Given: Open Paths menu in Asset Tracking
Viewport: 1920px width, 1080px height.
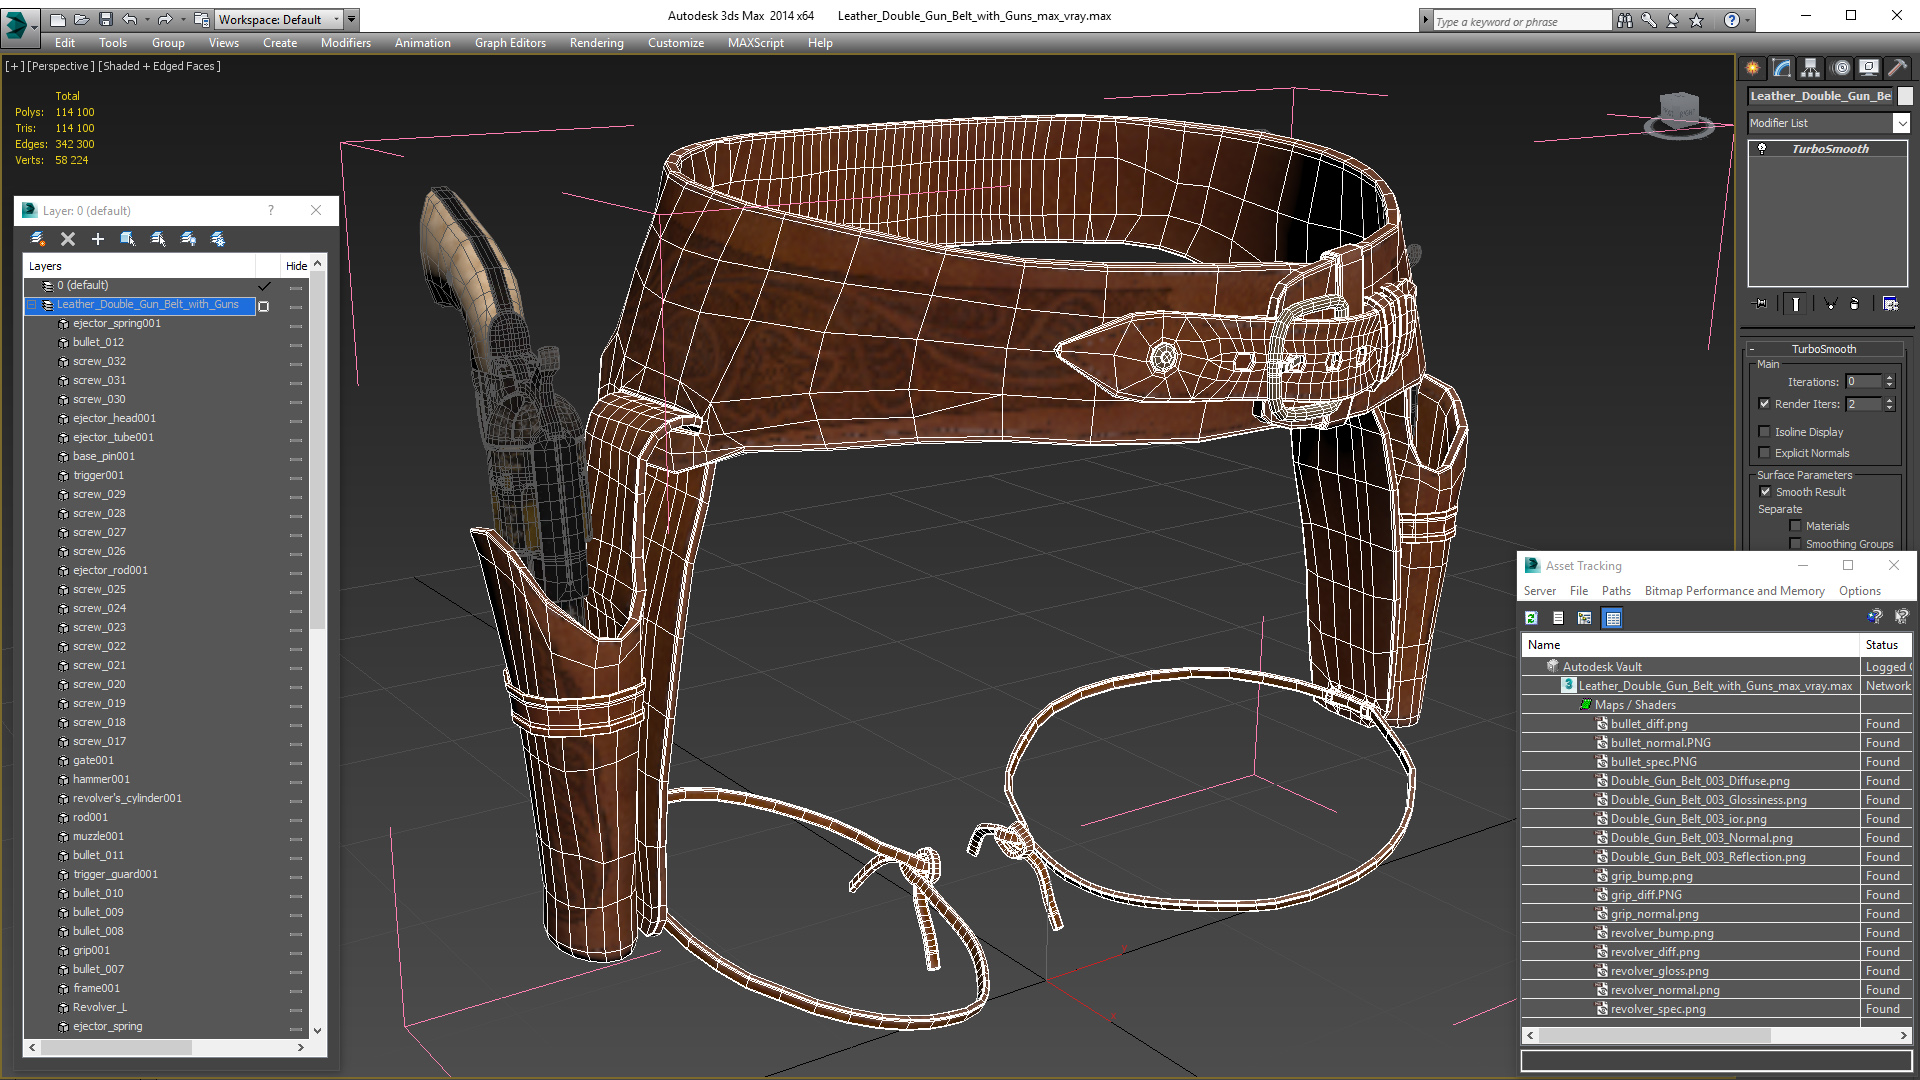Looking at the screenshot, I should point(1615,591).
